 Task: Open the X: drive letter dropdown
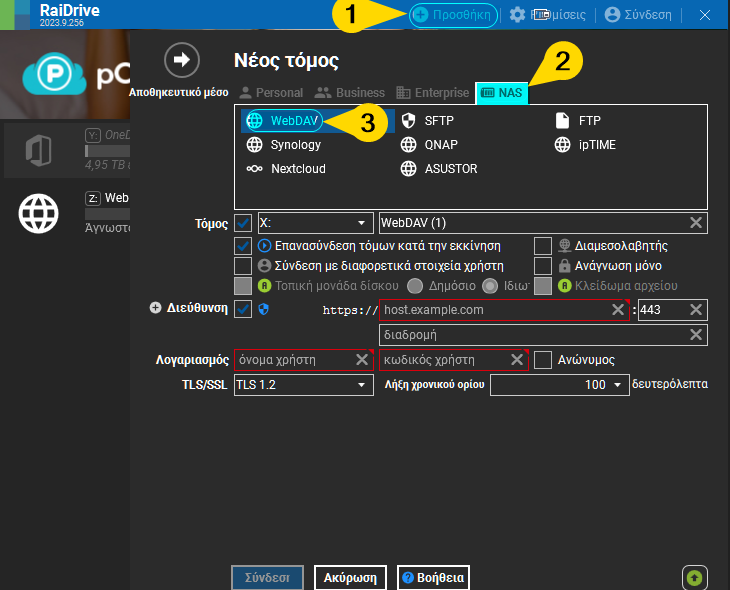coord(316,223)
